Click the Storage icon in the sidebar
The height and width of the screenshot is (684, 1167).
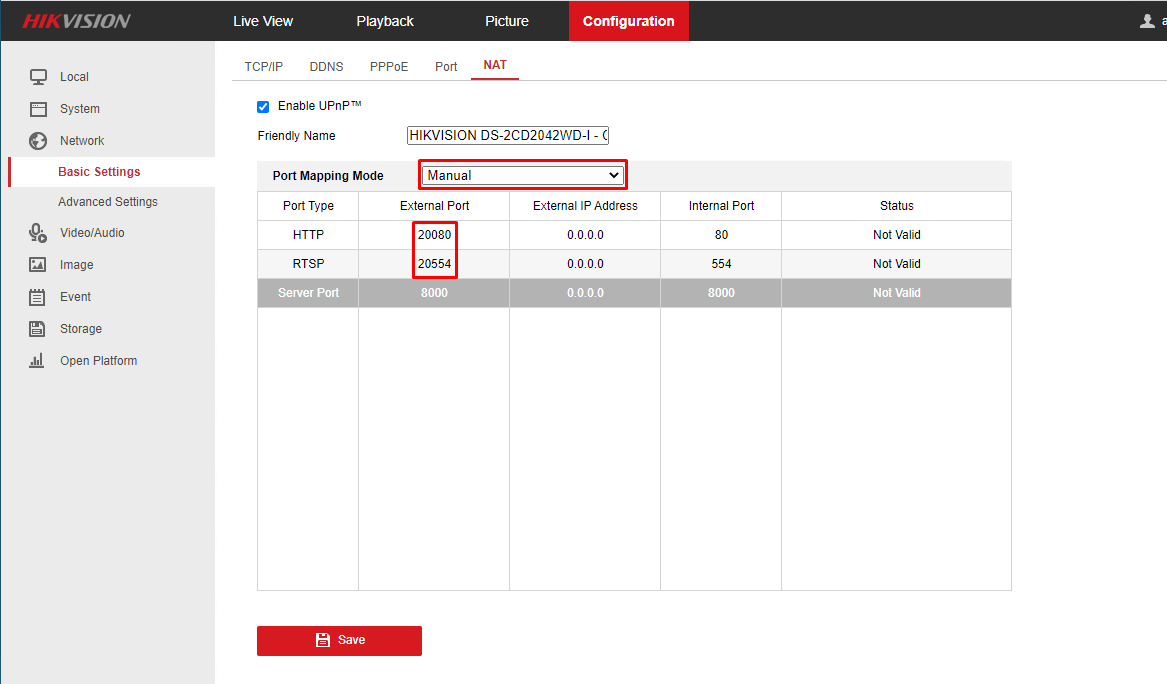tap(37, 328)
